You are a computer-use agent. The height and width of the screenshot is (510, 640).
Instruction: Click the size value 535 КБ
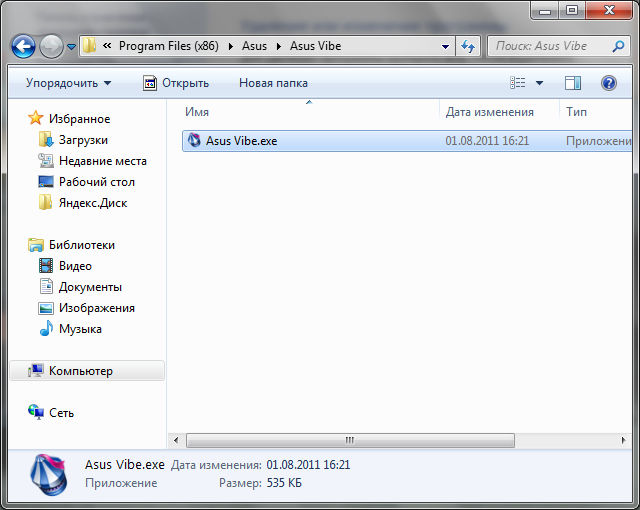[284, 483]
